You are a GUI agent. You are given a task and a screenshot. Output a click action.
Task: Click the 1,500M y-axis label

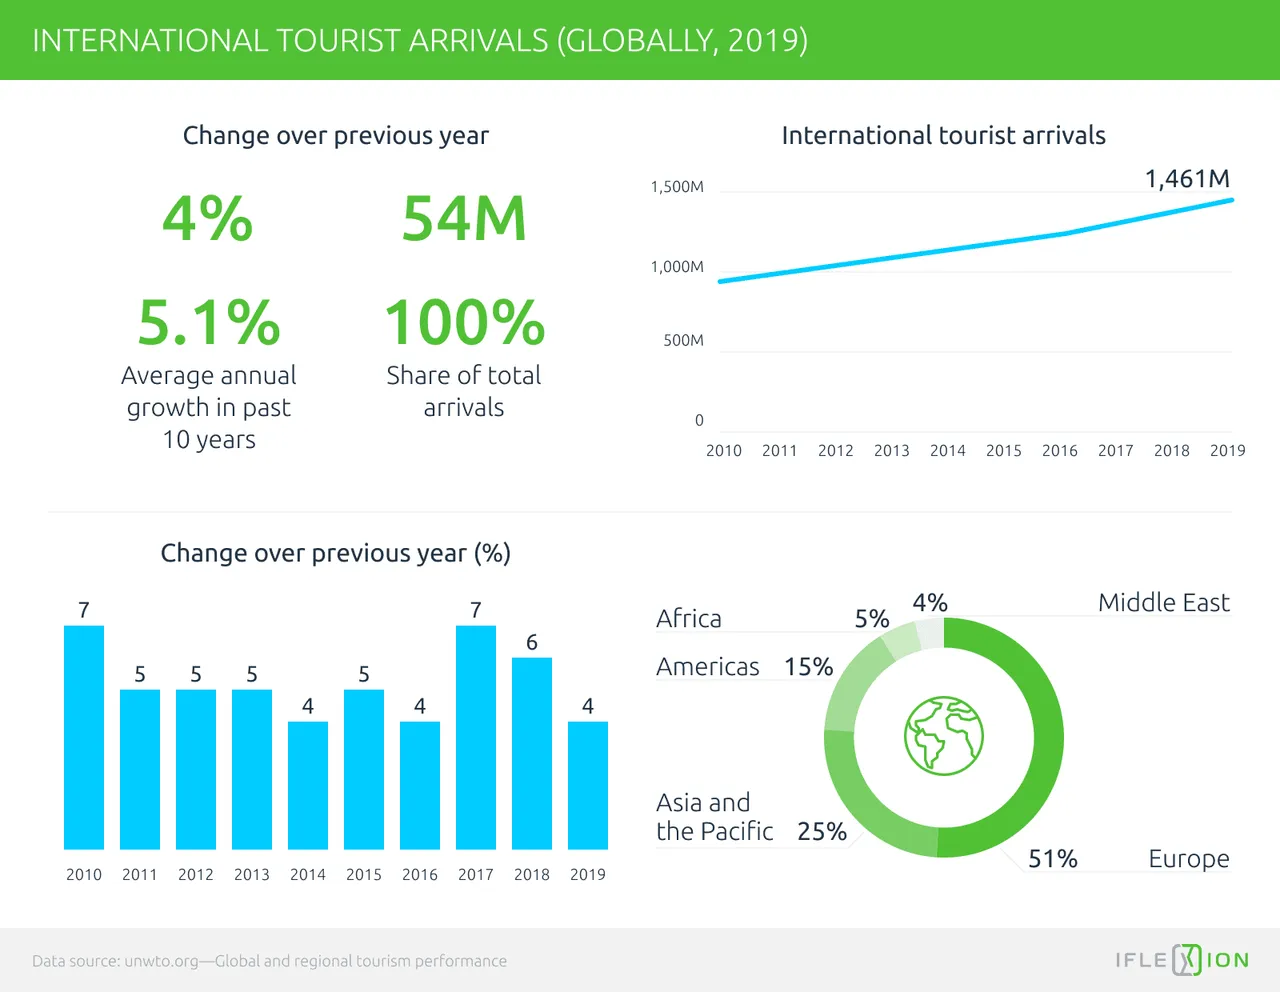(x=677, y=187)
